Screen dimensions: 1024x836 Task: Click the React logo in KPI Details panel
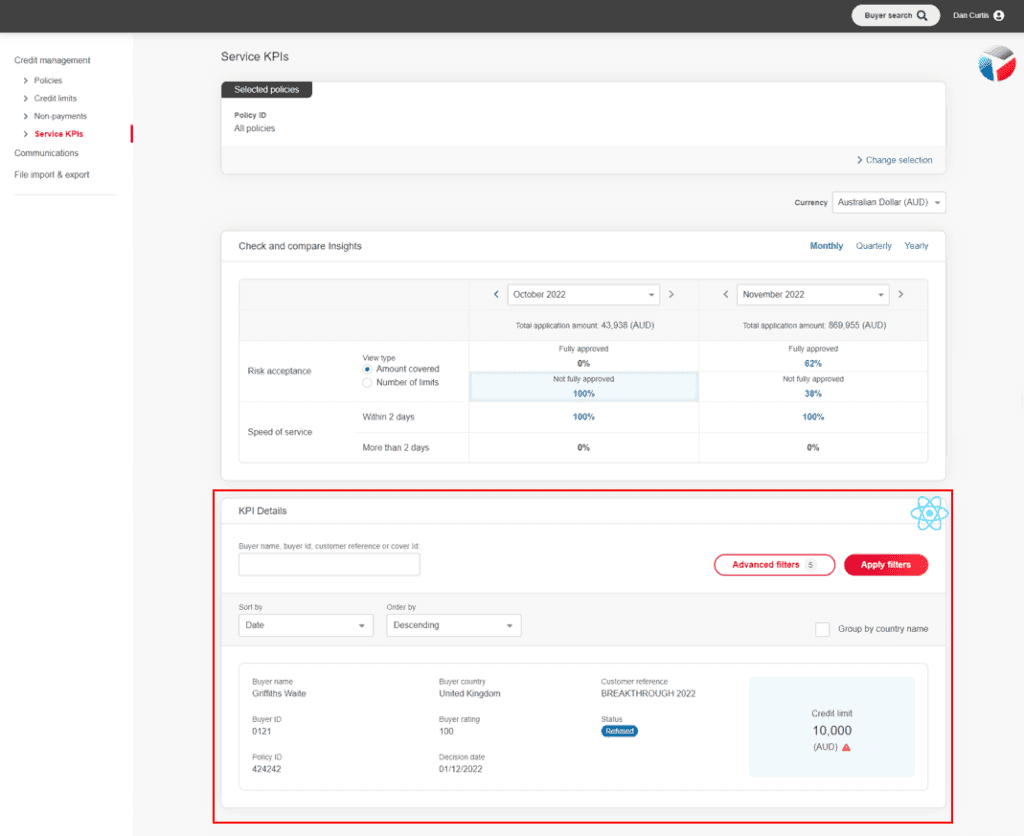(929, 513)
